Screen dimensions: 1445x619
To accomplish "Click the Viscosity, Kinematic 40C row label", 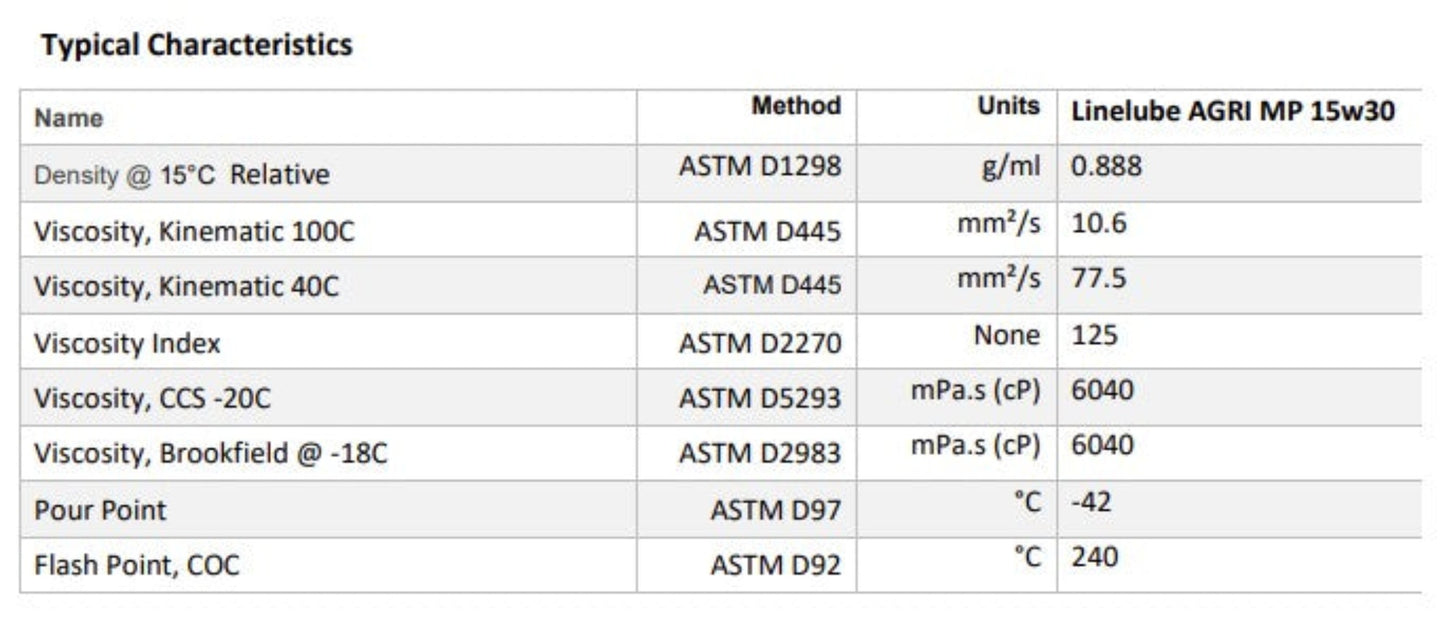I will point(186,287).
